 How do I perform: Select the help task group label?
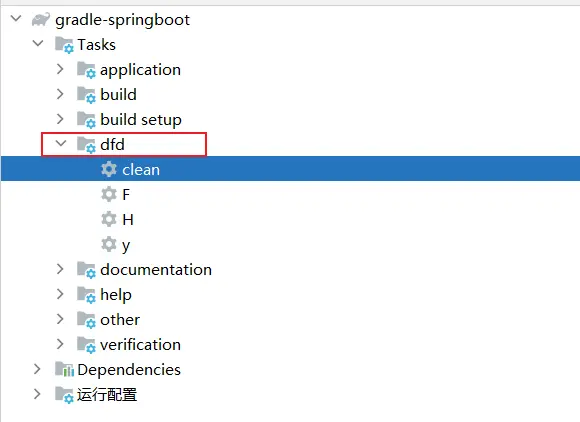tap(116, 295)
